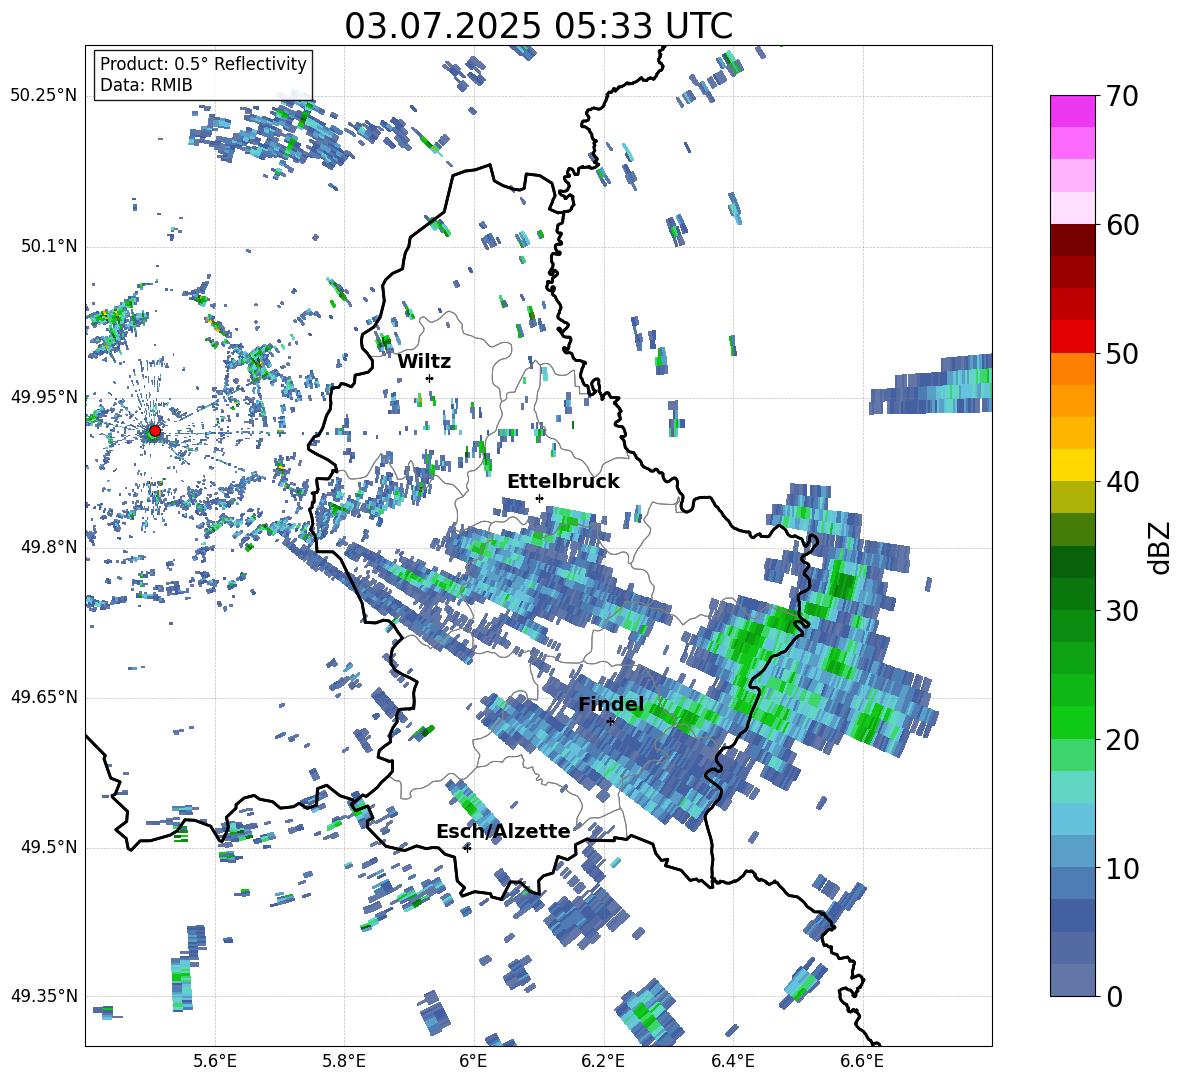Click the Data: RMIB text
1184x1081 pixels.
click(146, 85)
